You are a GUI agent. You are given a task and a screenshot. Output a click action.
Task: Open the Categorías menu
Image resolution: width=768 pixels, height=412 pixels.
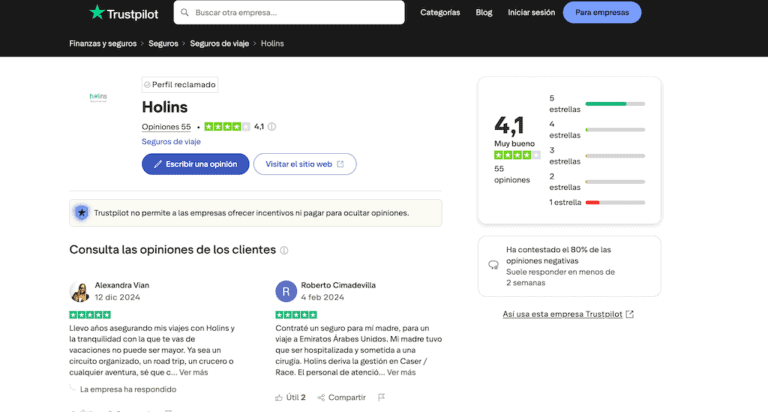(440, 12)
